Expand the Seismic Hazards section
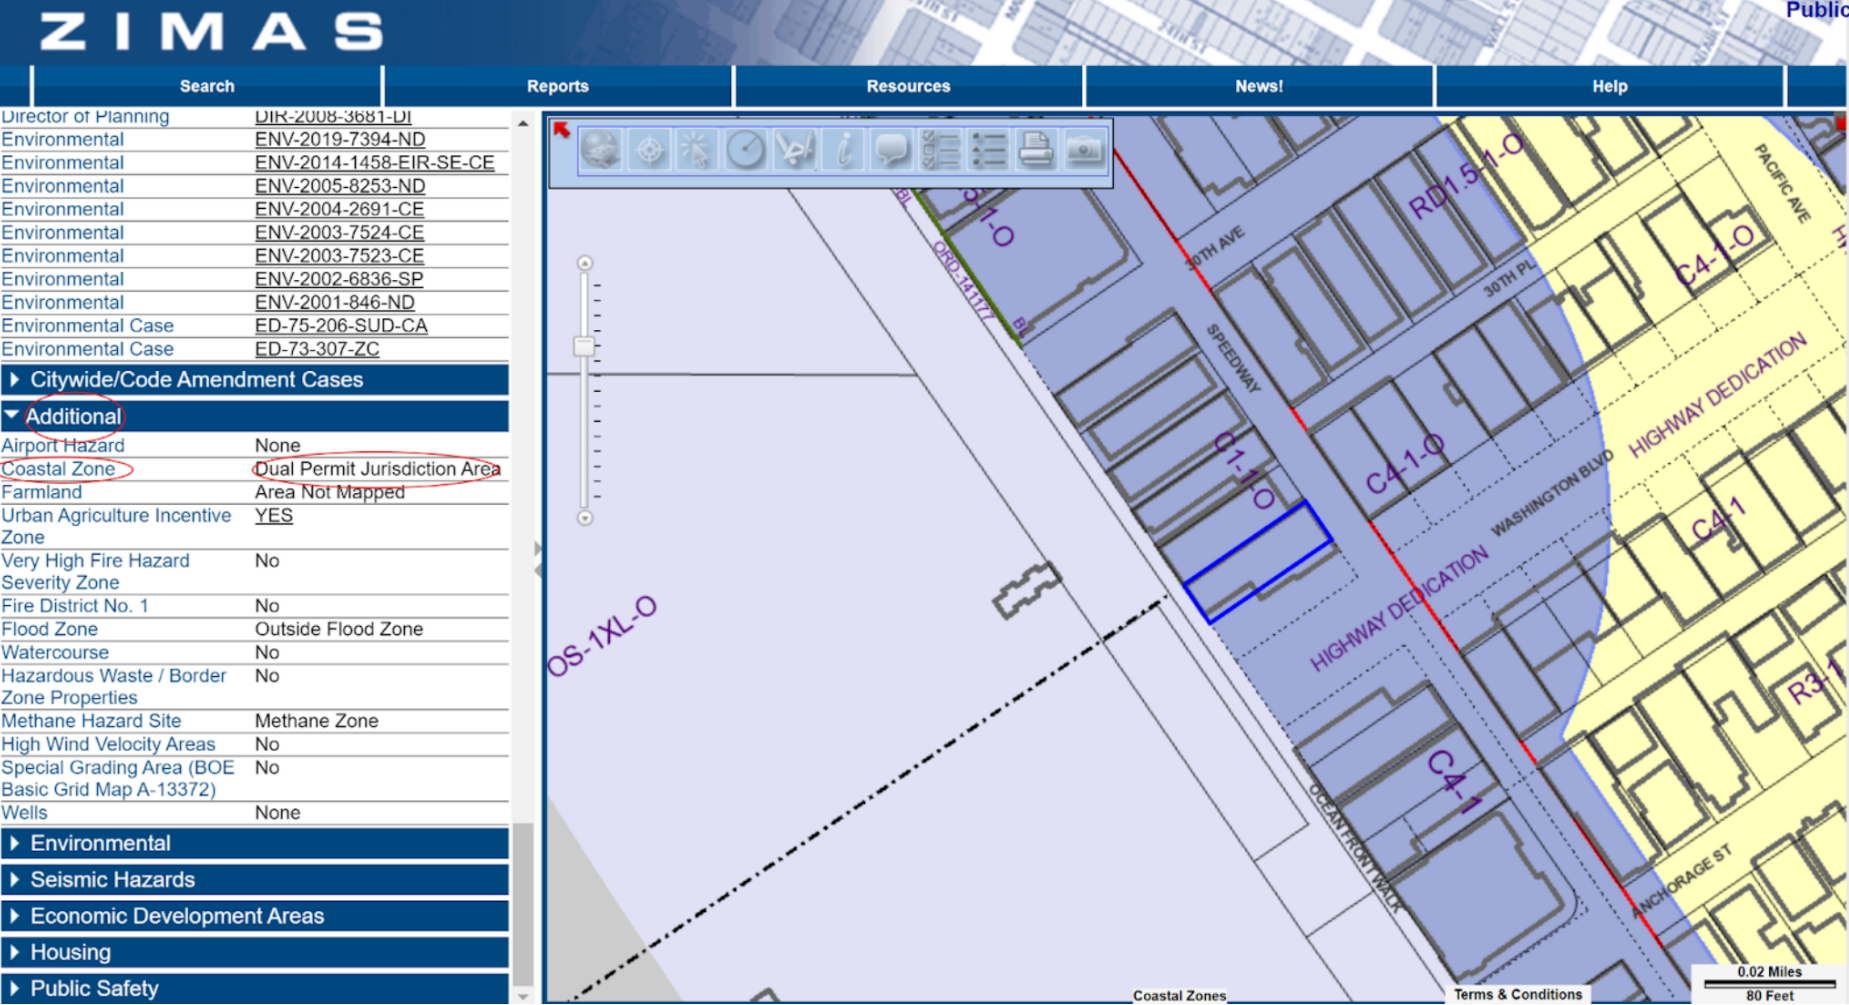The width and height of the screenshot is (1849, 1005). point(112,880)
